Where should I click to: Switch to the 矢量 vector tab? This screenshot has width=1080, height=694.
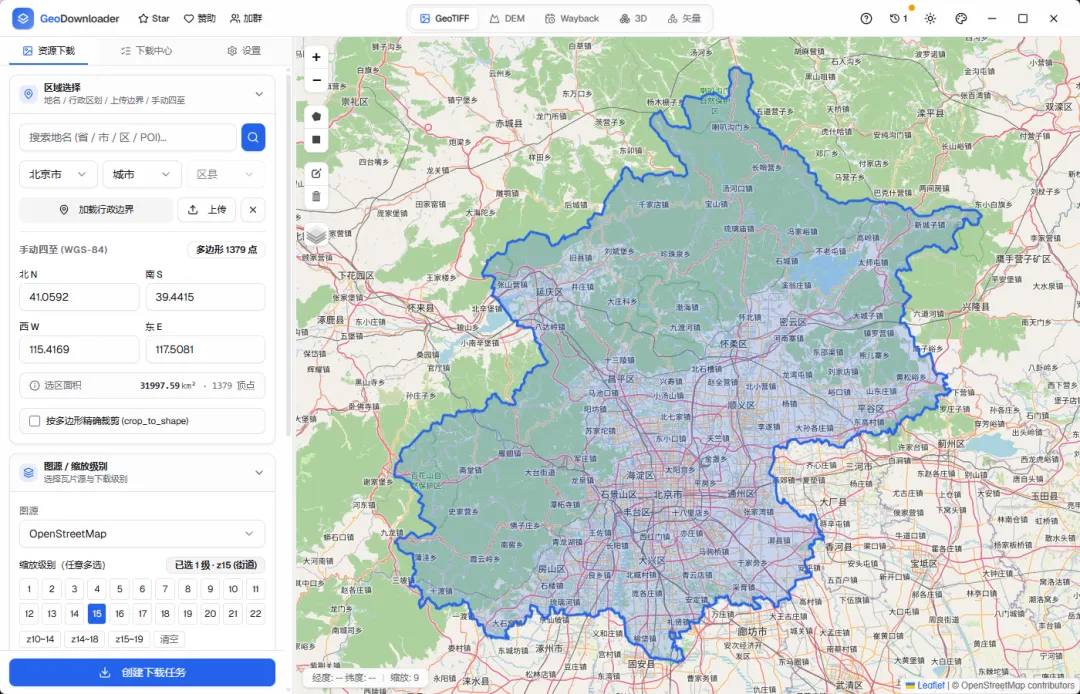pyautogui.click(x=684, y=19)
